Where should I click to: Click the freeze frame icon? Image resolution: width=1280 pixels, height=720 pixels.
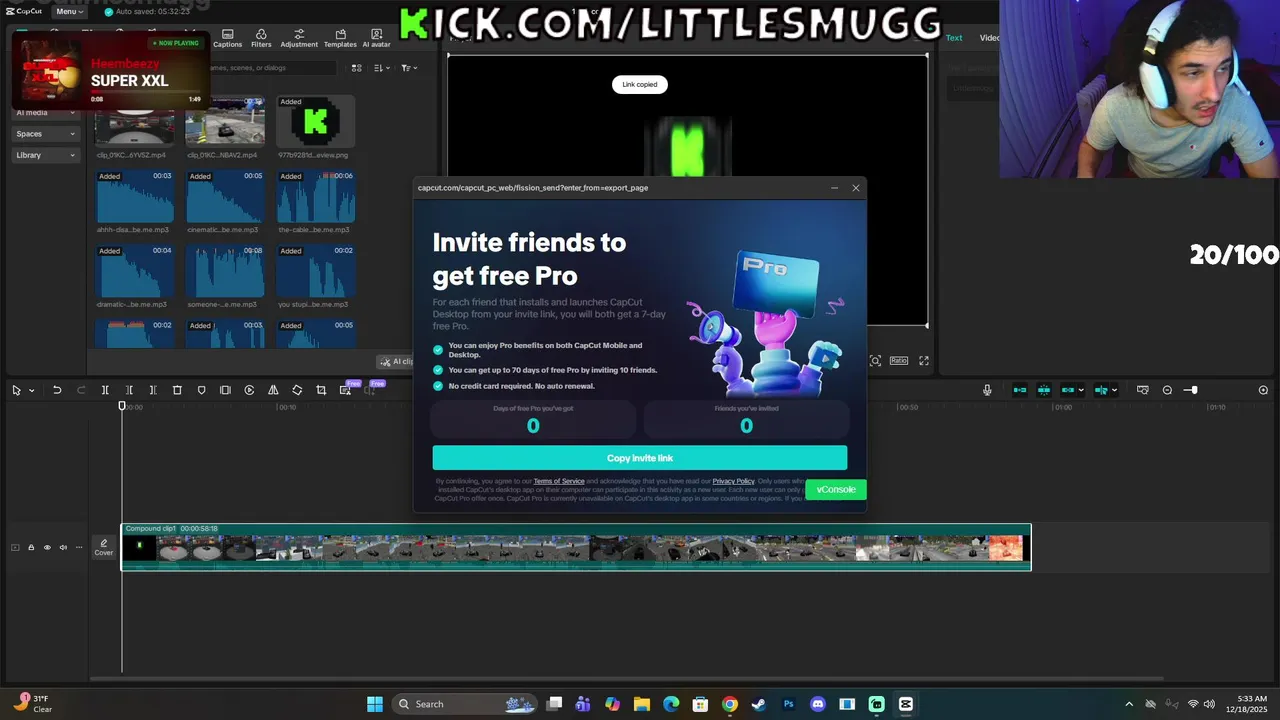tap(225, 390)
